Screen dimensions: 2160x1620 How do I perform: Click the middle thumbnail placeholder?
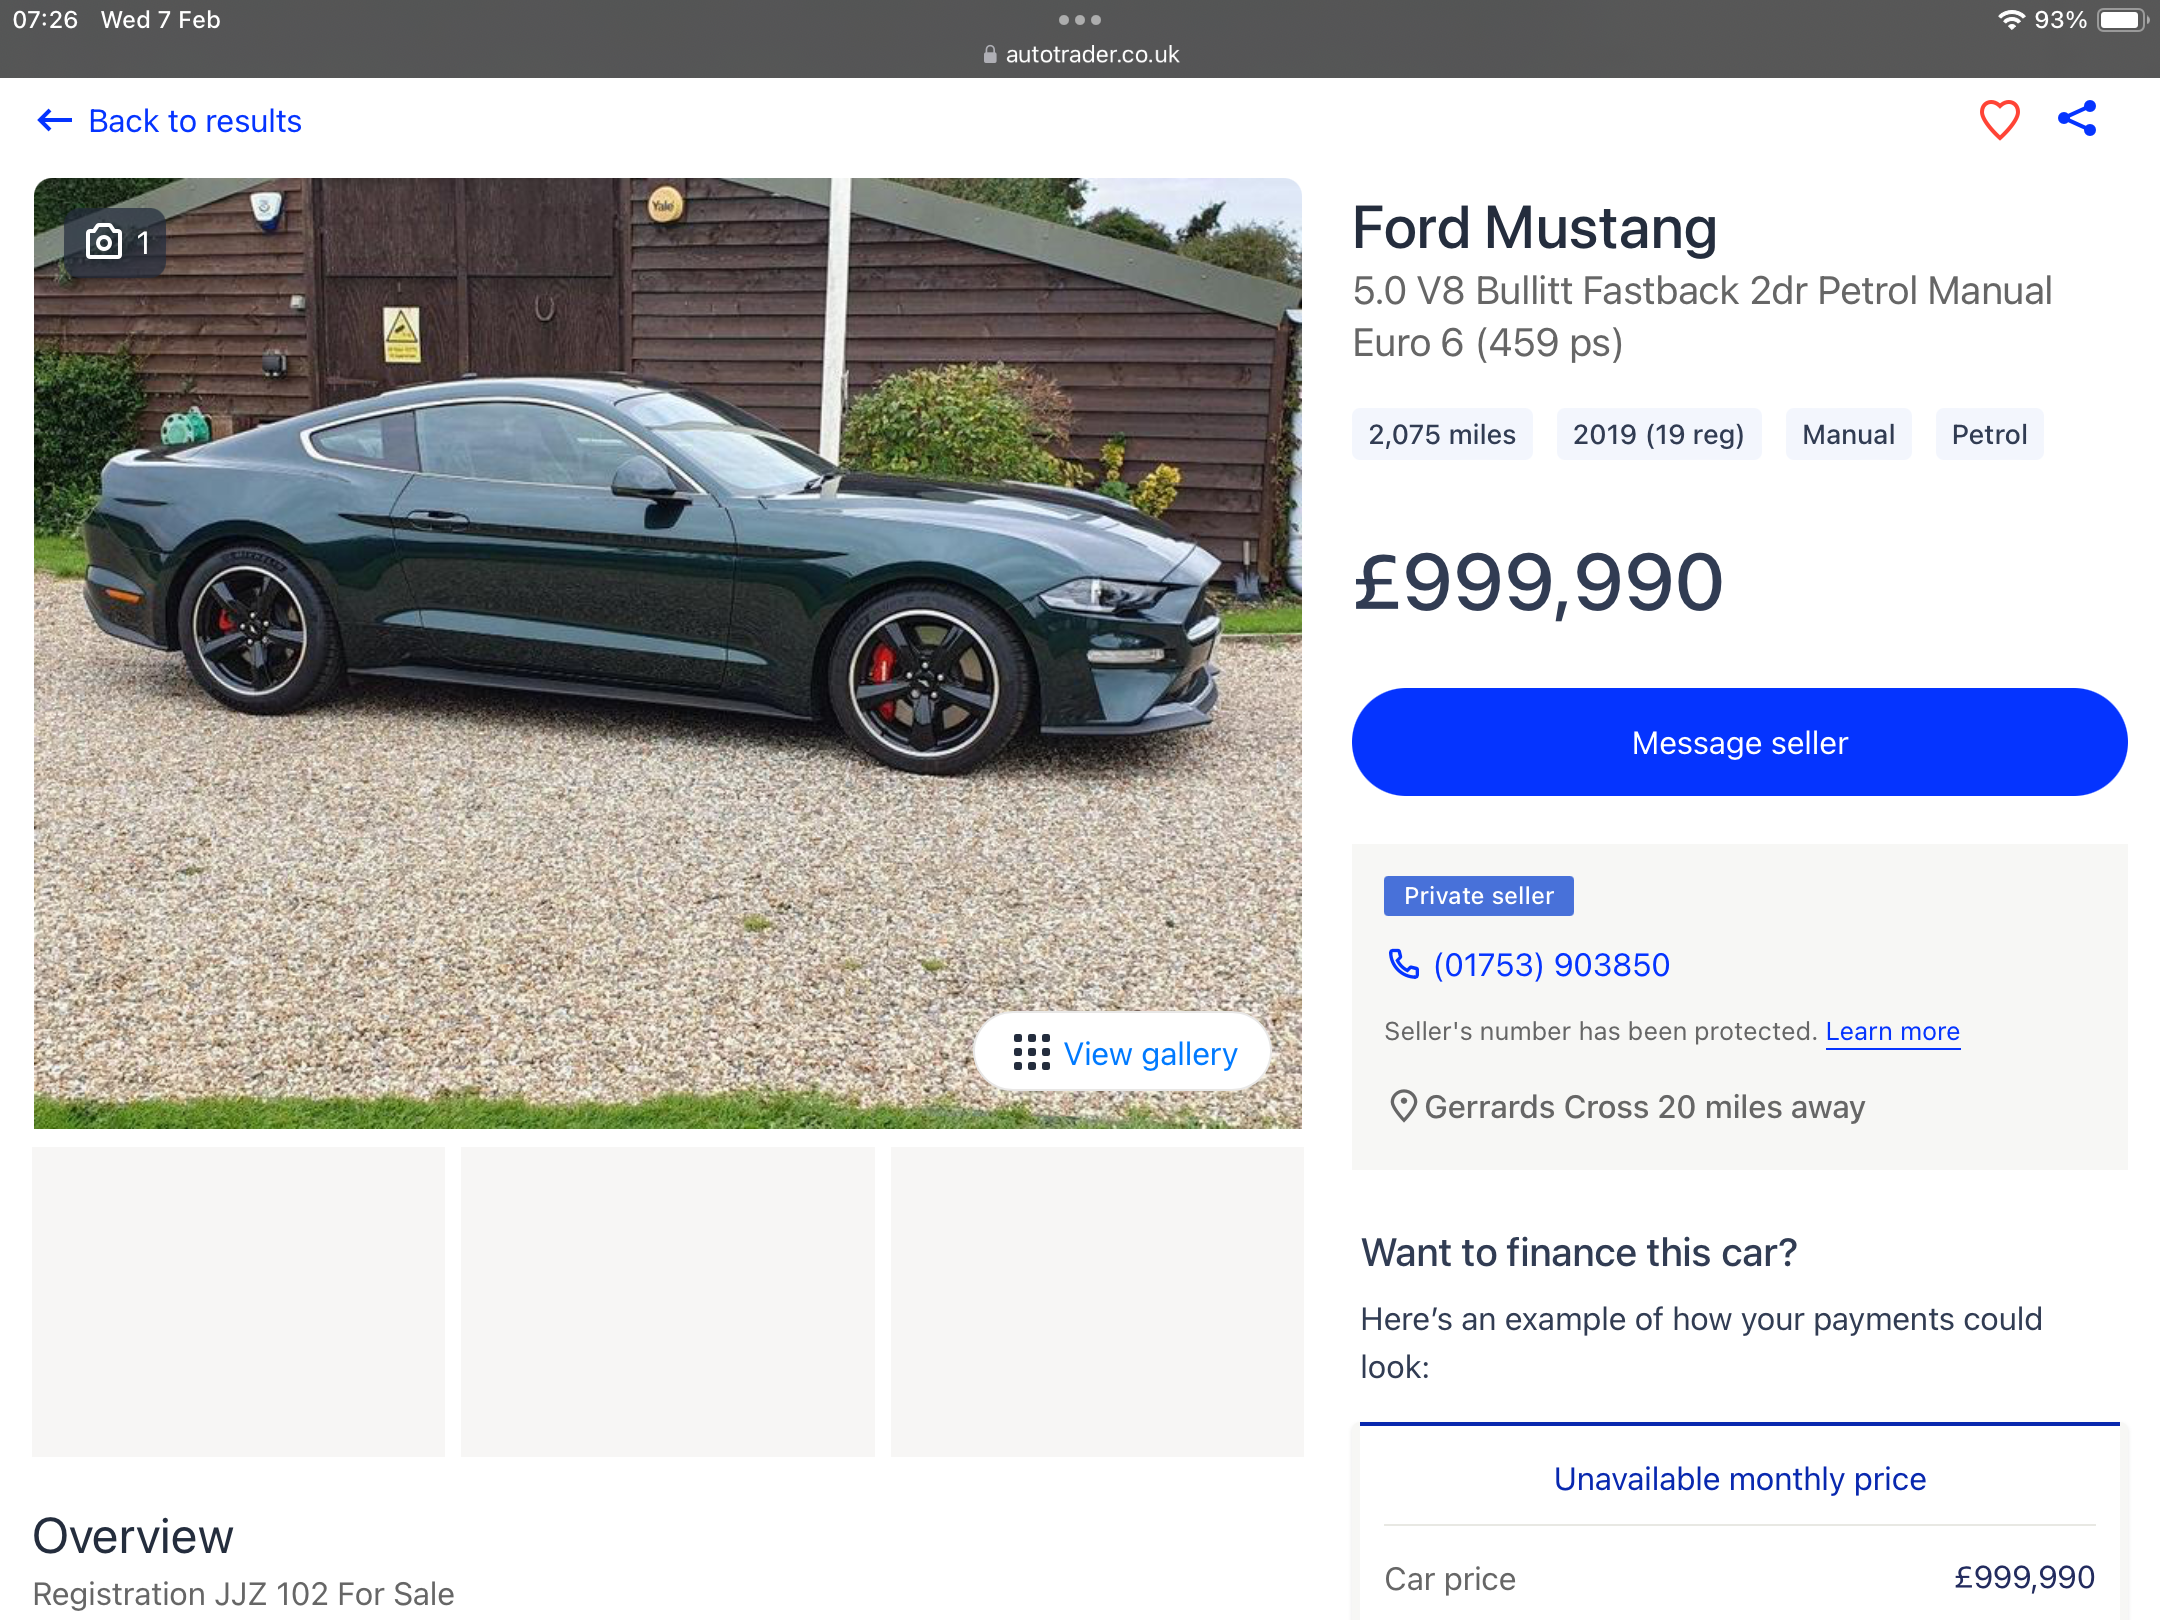pyautogui.click(x=667, y=1301)
